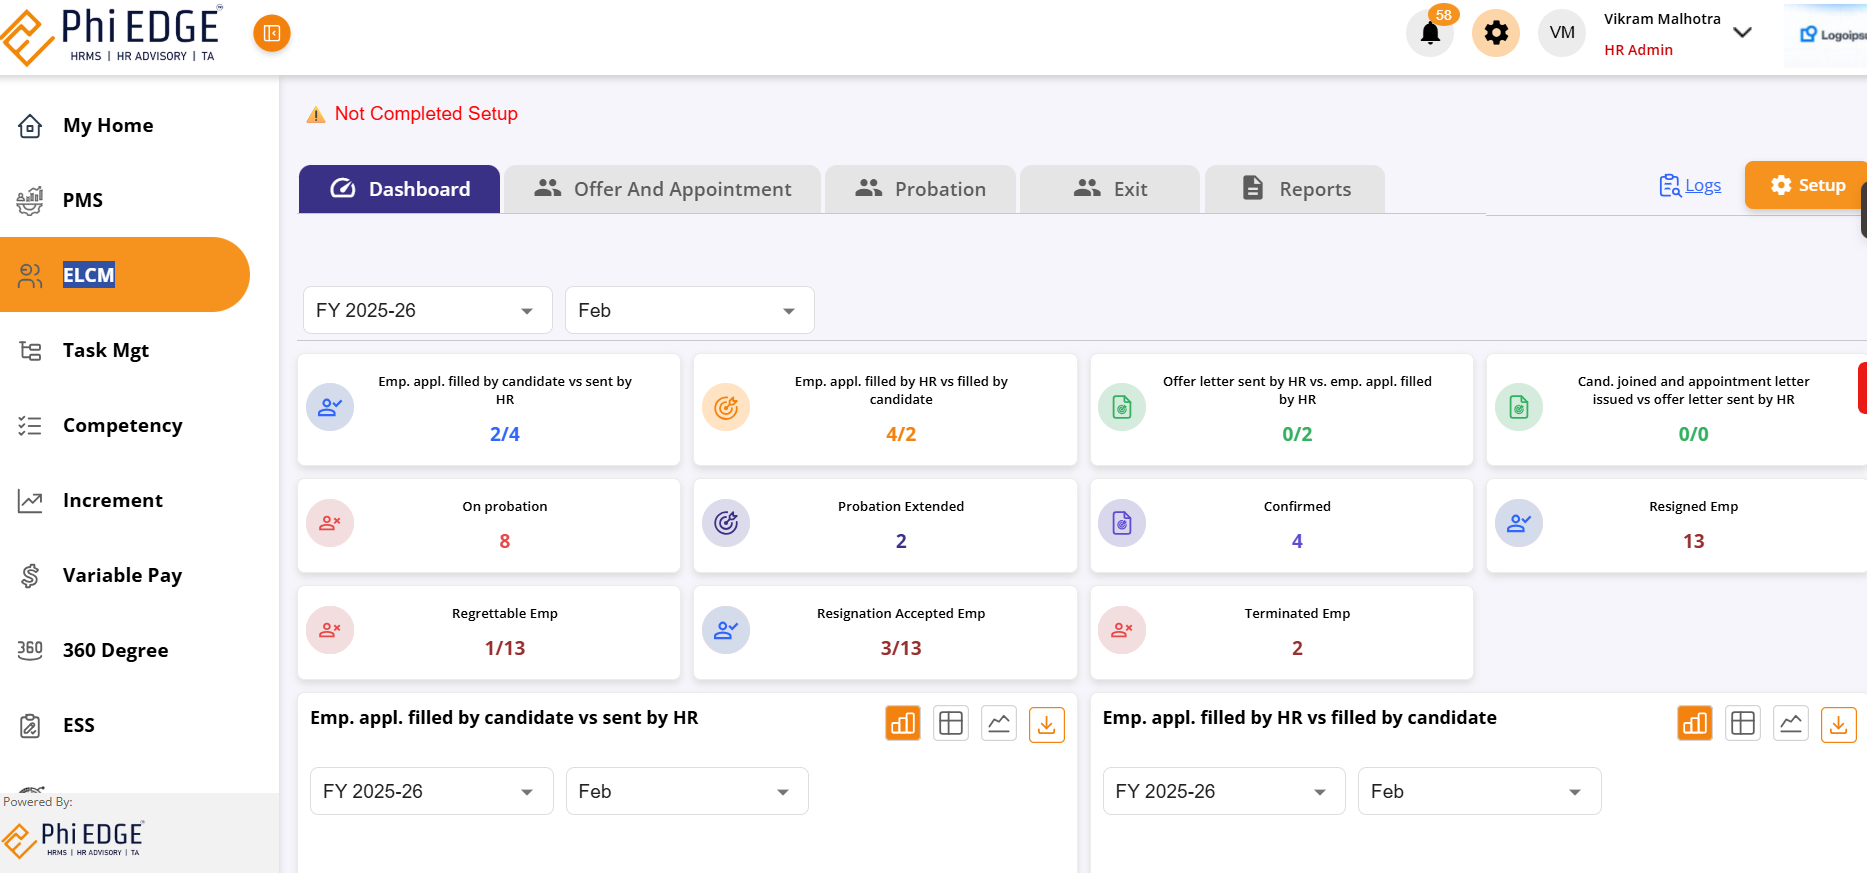
Task: Show table view for candidate vs HR chart
Action: click(x=950, y=723)
